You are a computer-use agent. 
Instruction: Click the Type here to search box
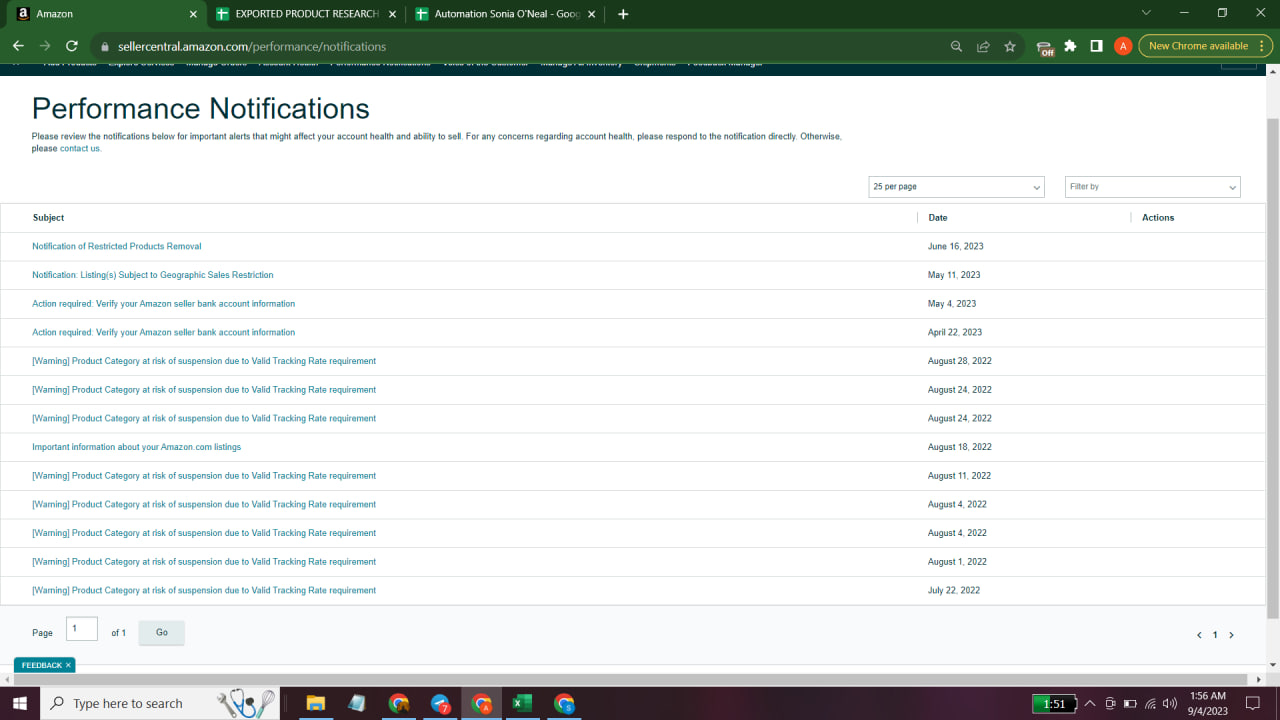tap(160, 703)
